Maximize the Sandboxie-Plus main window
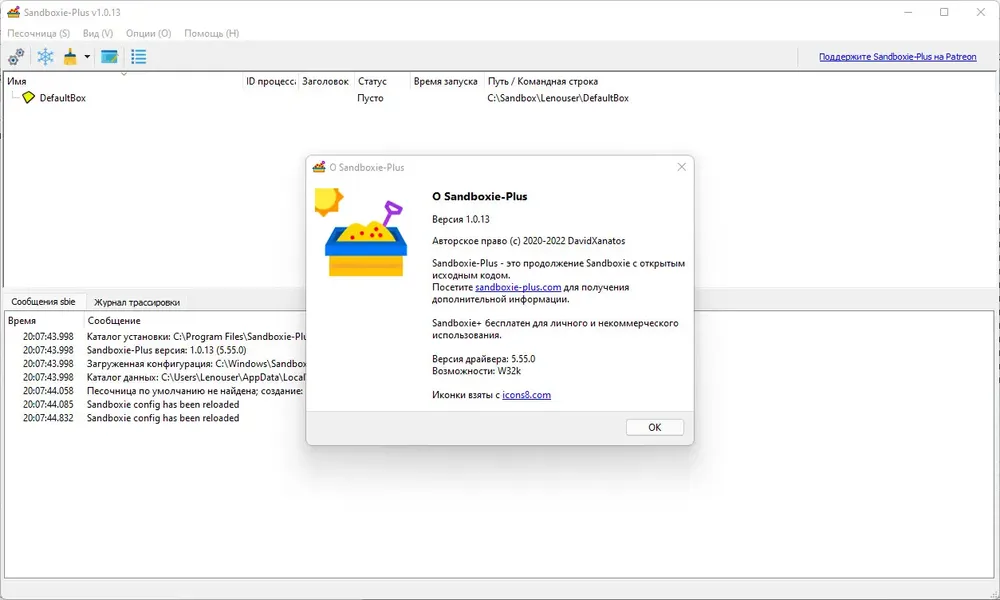Viewport: 1000px width, 600px height. click(x=944, y=12)
